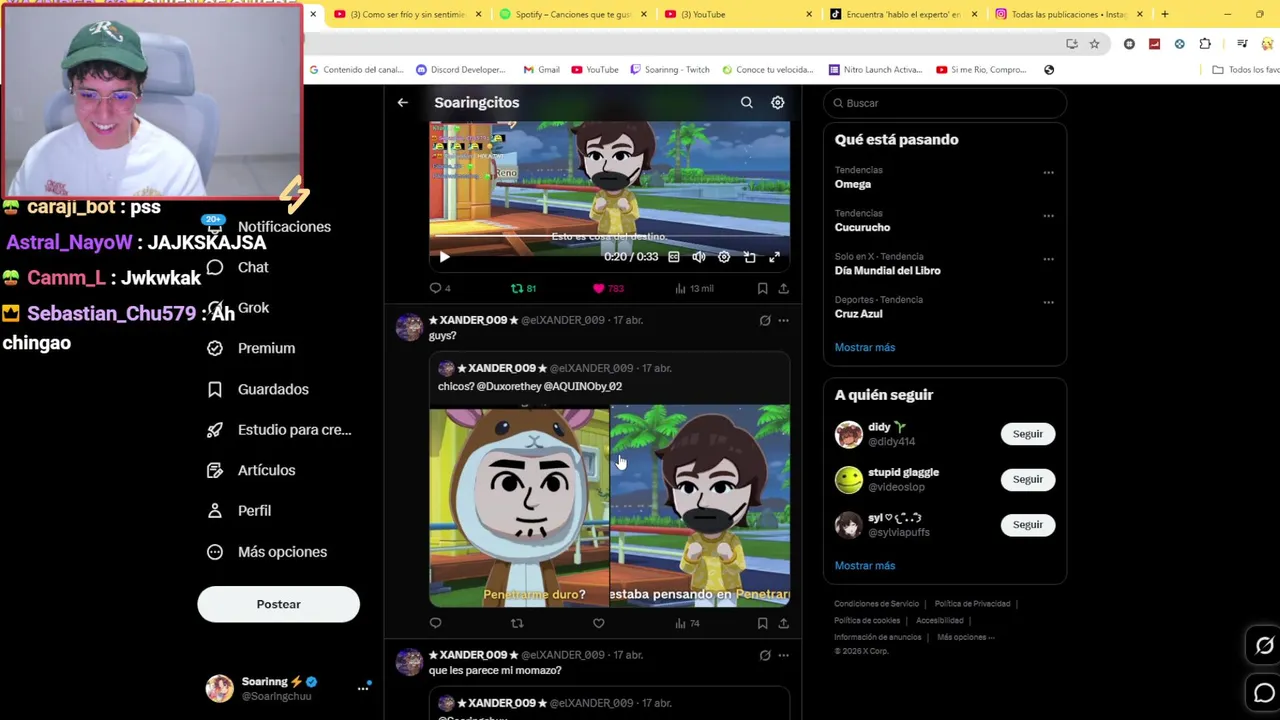Open the Soaringg - Twitch bookmark
Viewport: 1280px width, 720px height.
pos(669,70)
